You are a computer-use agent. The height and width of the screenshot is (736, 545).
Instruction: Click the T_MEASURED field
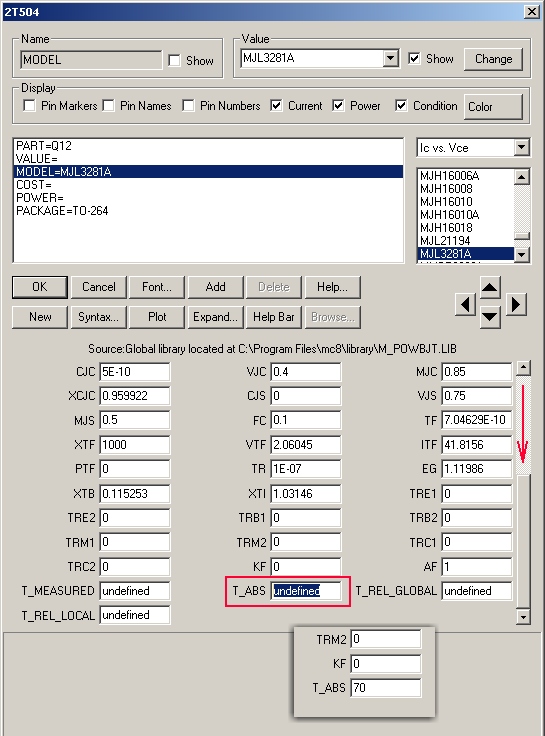(135, 590)
